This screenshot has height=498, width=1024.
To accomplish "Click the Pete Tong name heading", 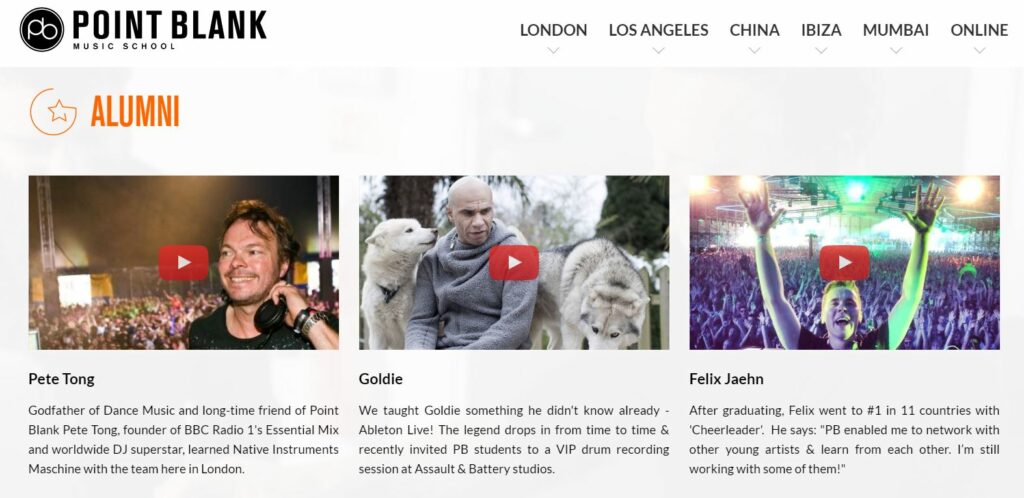I will pos(61,379).
